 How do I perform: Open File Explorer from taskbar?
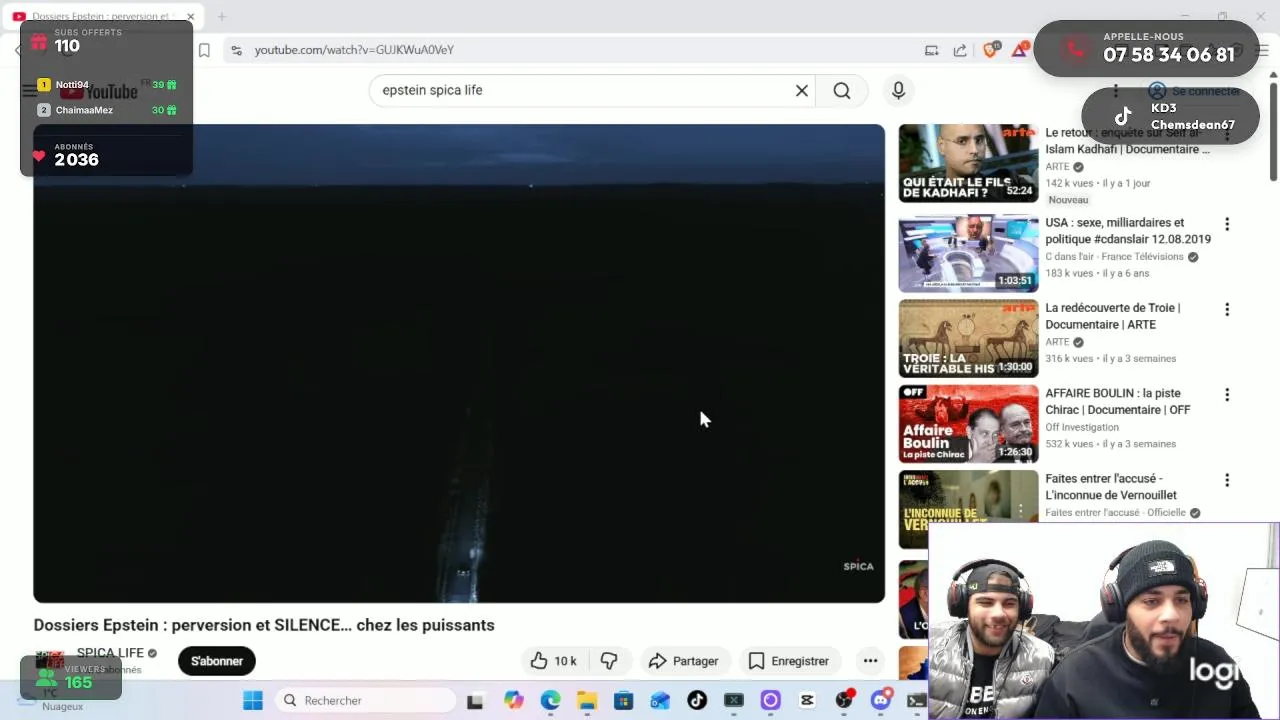click(x=587, y=700)
